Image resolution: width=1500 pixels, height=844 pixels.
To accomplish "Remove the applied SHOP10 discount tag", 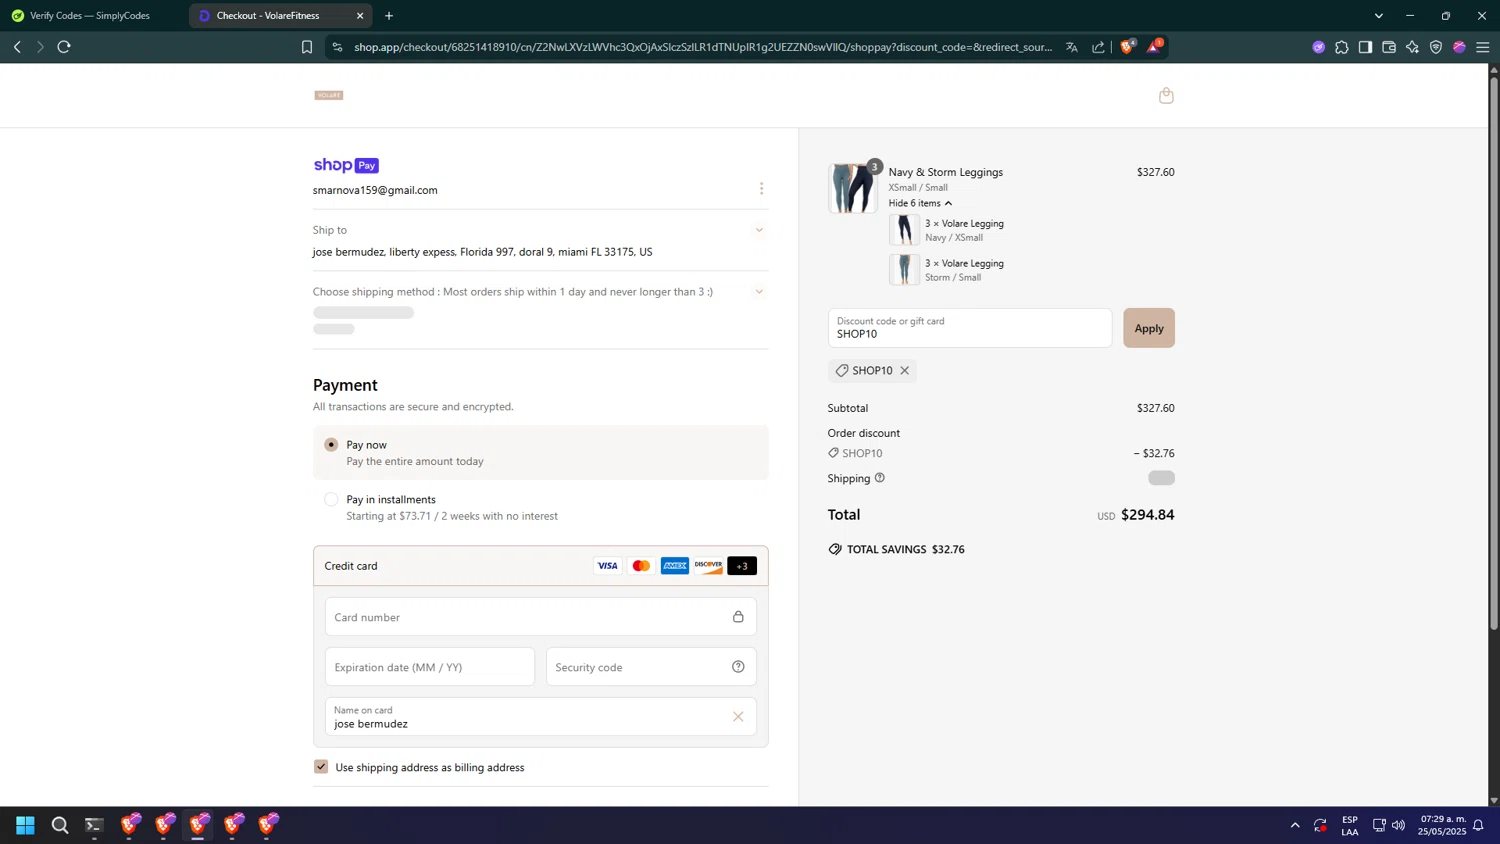I will [905, 371].
